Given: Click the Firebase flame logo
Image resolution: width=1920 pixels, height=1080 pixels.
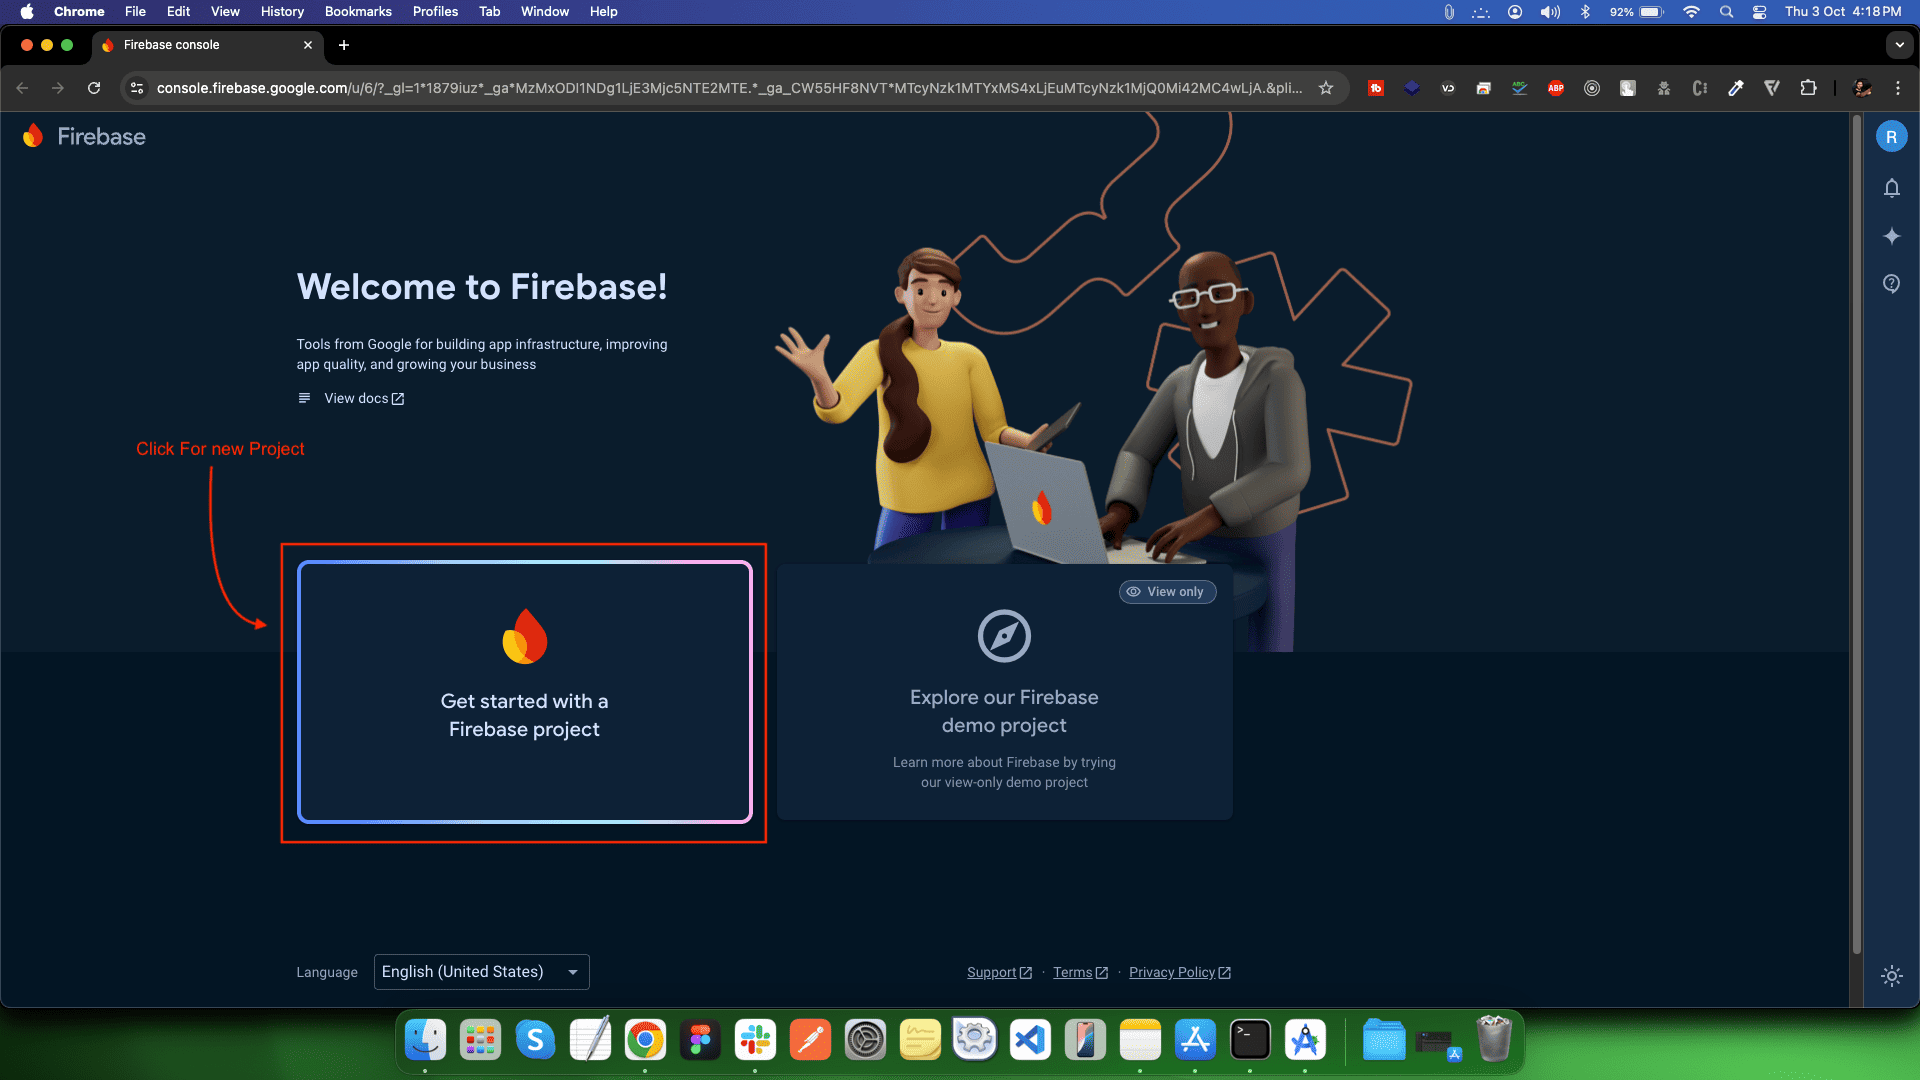Looking at the screenshot, I should 33,136.
